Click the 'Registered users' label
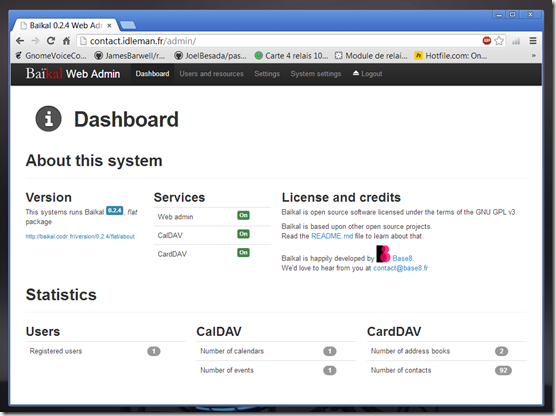 point(56,351)
